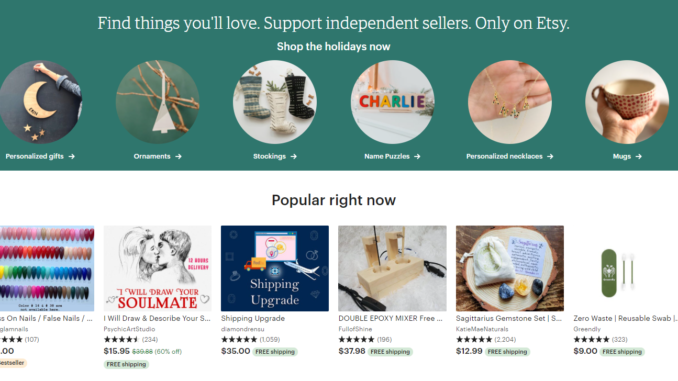The height and width of the screenshot is (381, 678).
Task: Open the moon Personalized gifts circle image
Action: pyautogui.click(x=40, y=102)
